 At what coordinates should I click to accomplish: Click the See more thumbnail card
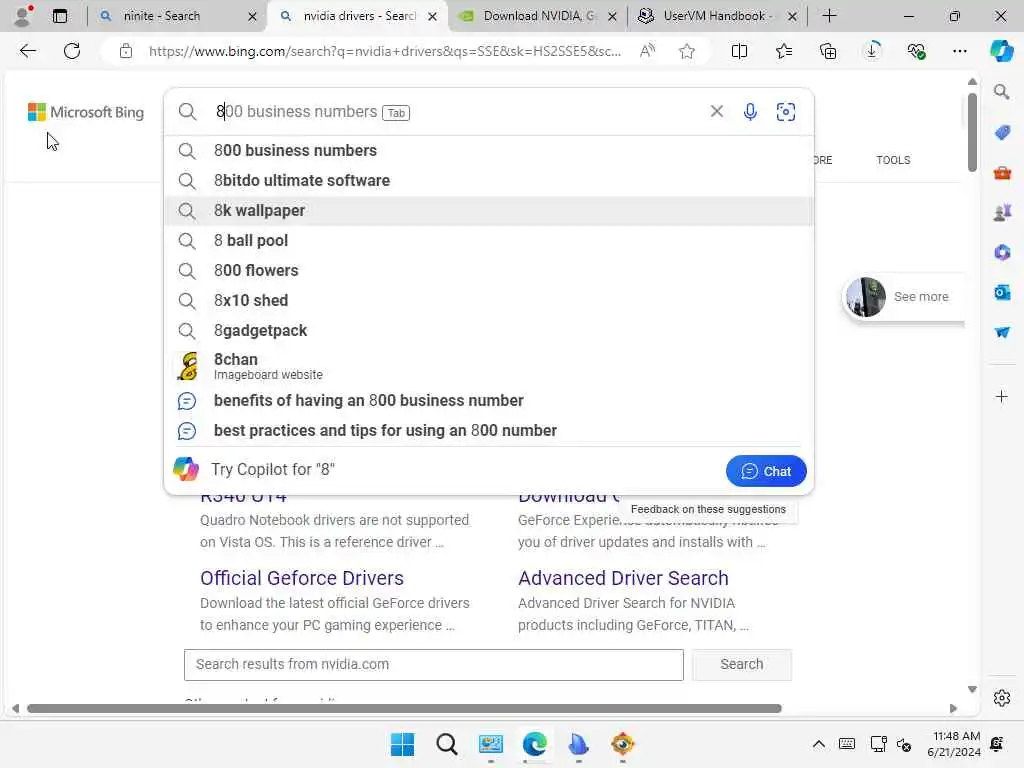903,297
